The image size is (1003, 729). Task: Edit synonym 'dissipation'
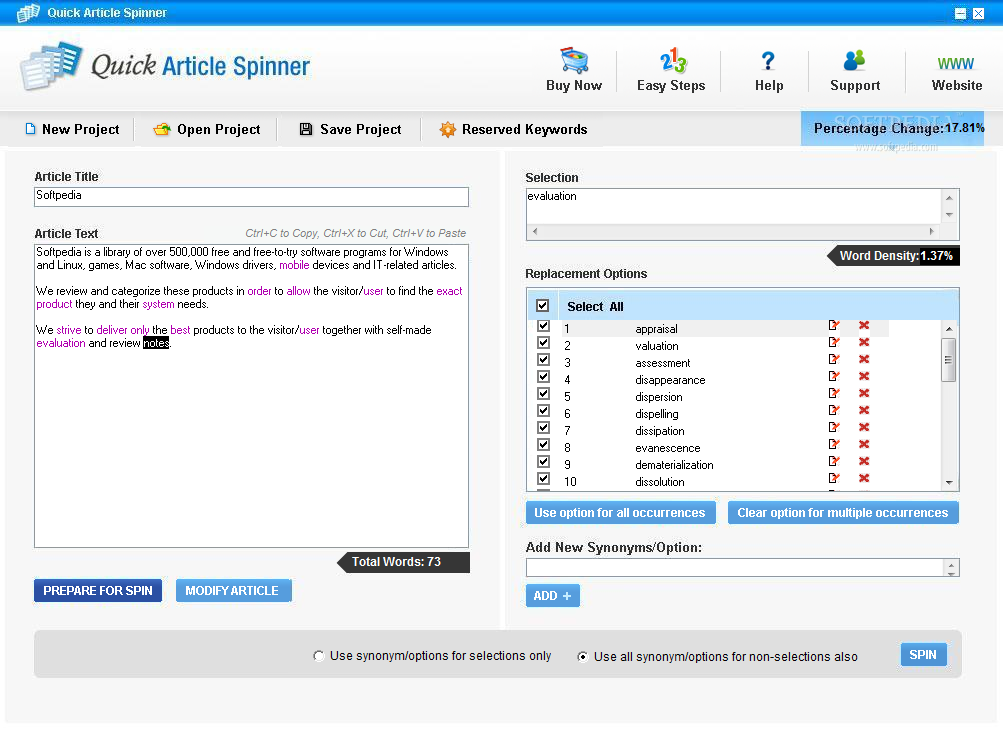(x=833, y=427)
